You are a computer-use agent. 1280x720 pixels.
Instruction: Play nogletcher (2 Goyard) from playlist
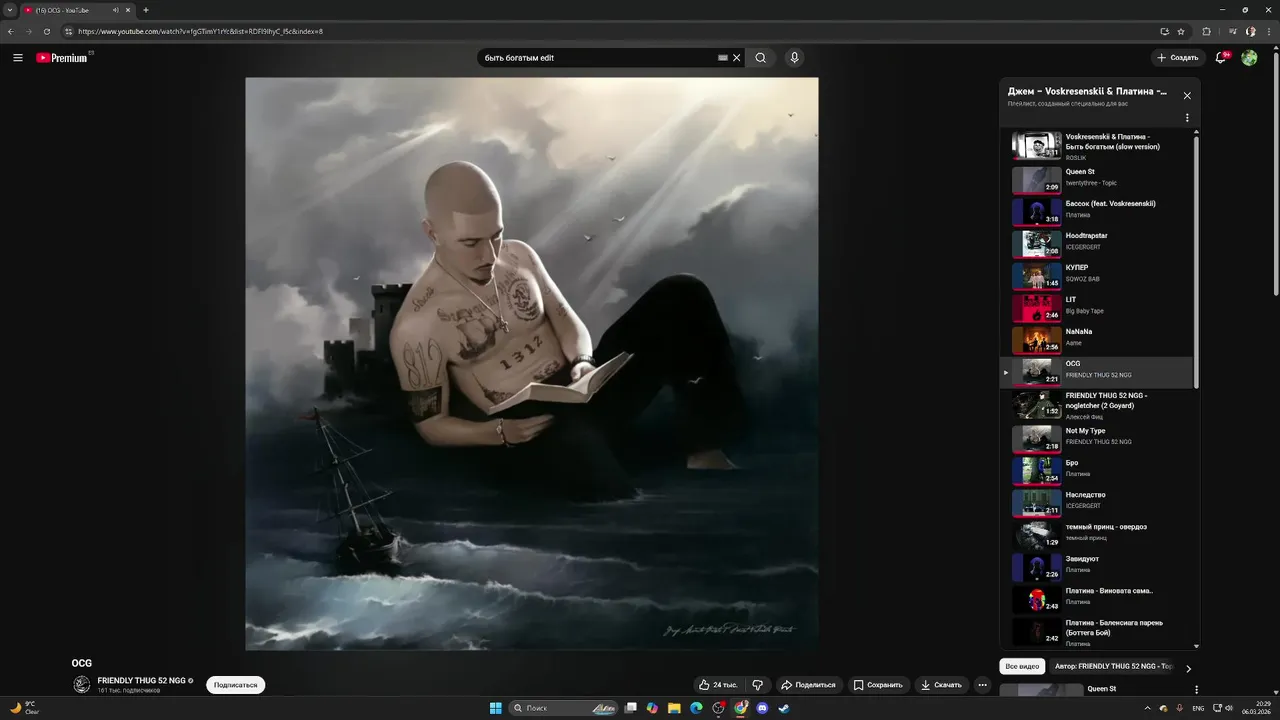(1097, 405)
